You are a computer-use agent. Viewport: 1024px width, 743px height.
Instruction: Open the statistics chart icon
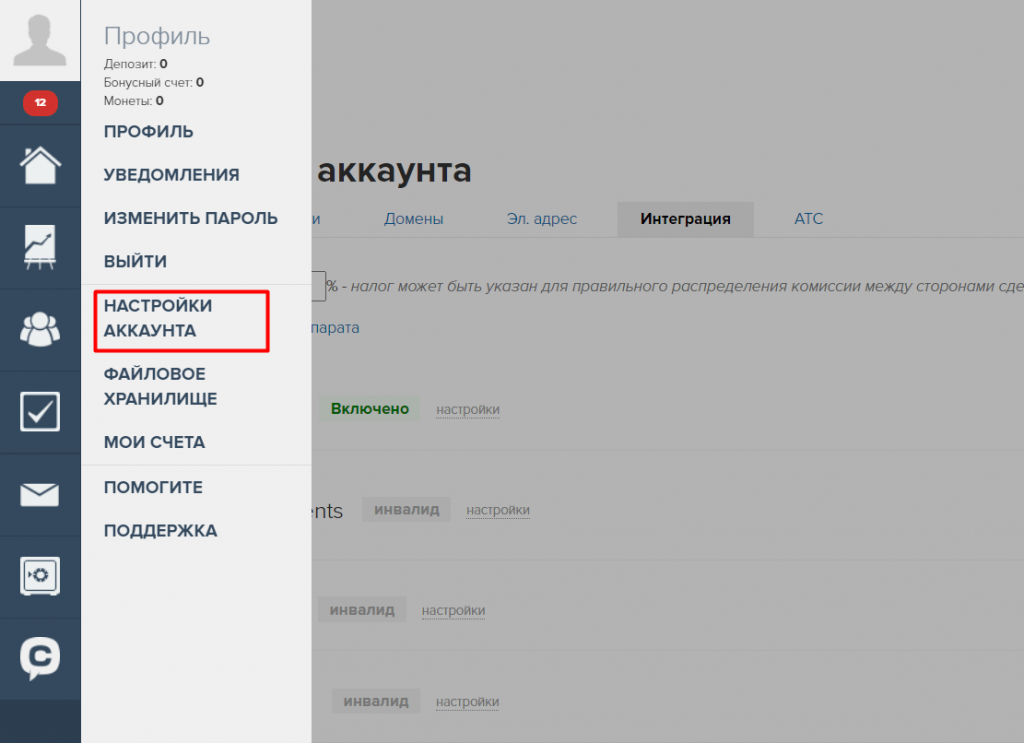[x=40, y=247]
